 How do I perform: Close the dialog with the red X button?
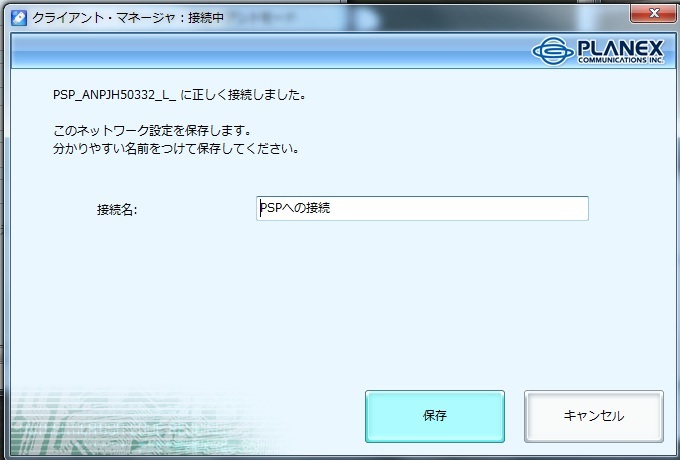654,13
